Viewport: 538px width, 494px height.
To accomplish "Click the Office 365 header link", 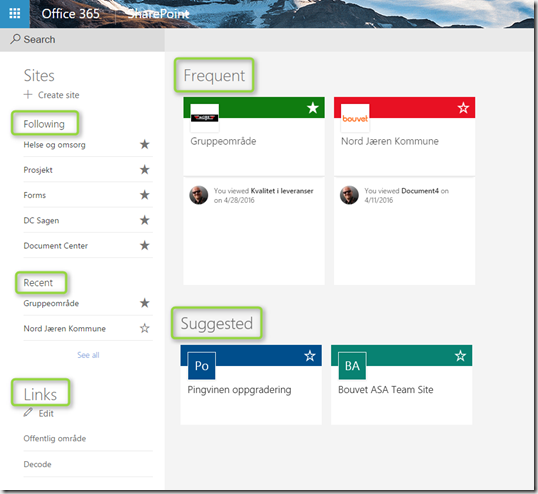I will click(71, 14).
